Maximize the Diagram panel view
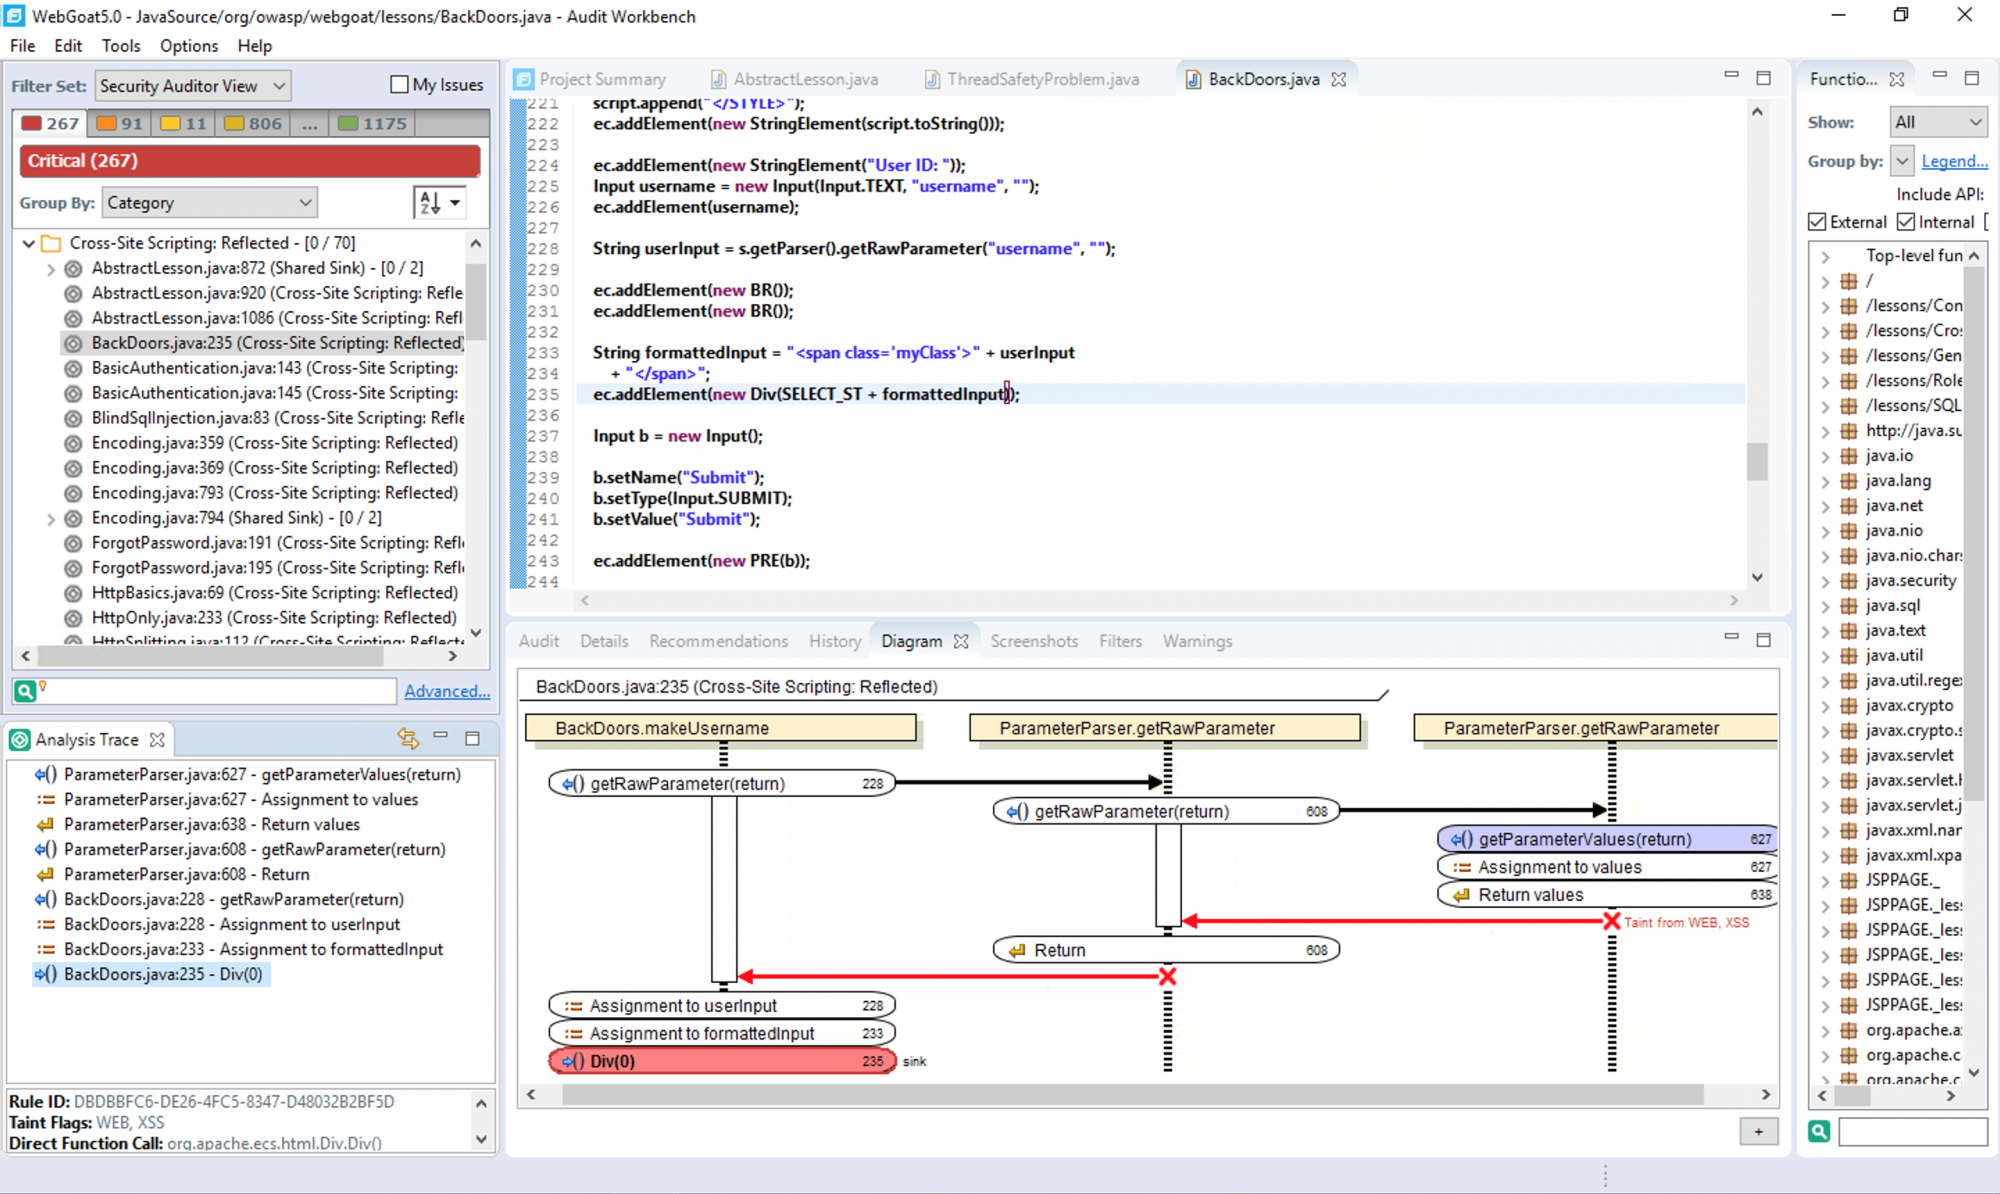Viewport: 2000px width, 1194px height. click(x=1764, y=638)
